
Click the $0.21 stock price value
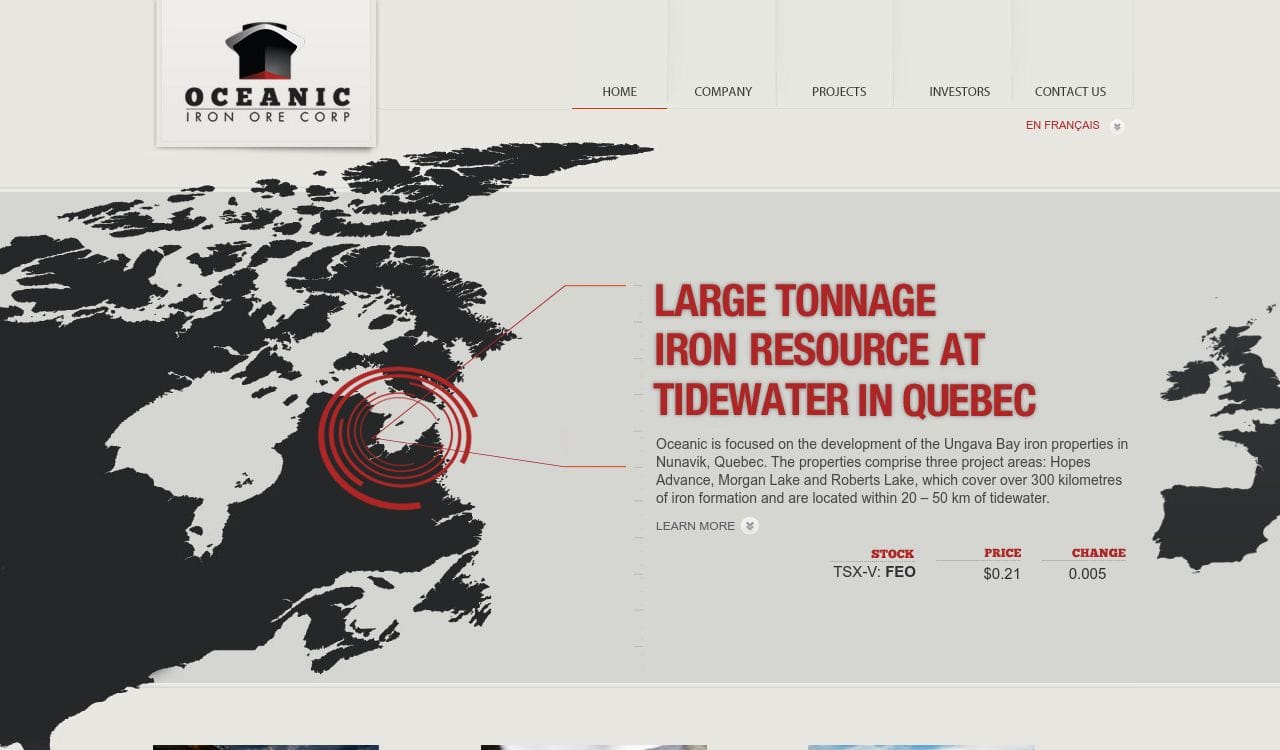1001,573
